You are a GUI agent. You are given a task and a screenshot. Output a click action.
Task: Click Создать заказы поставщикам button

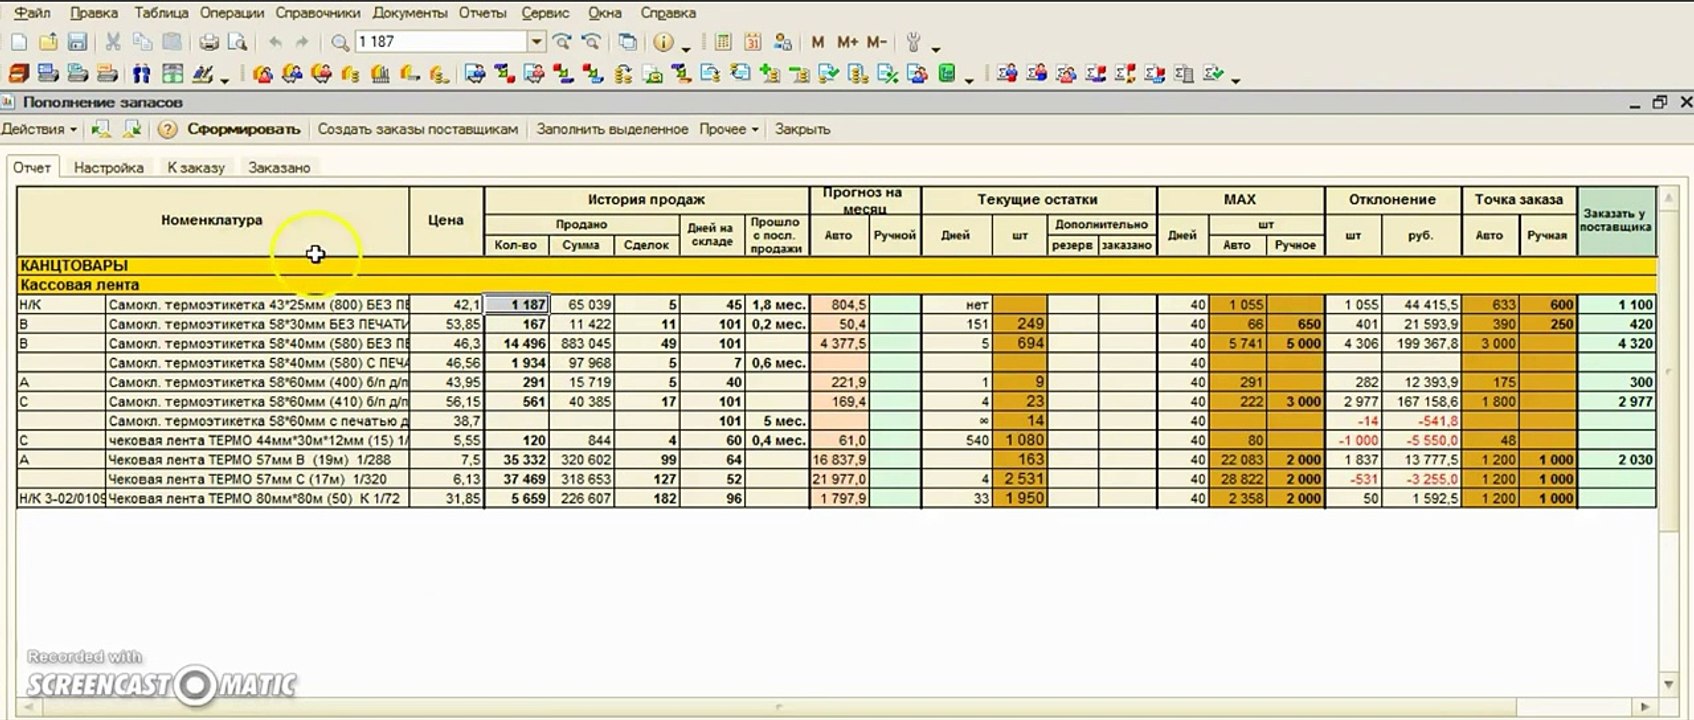pyautogui.click(x=418, y=129)
